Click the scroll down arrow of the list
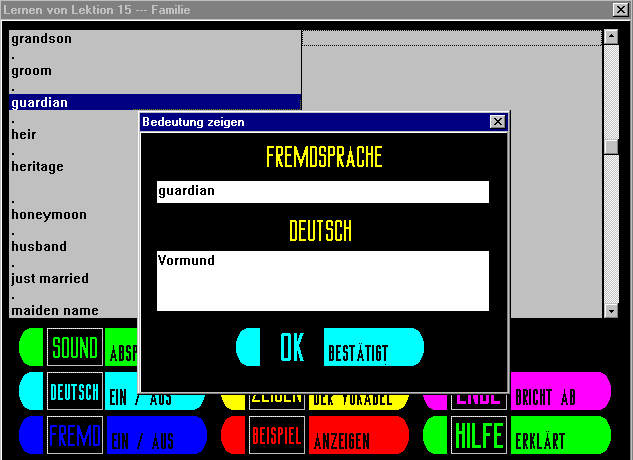The width and height of the screenshot is (633, 460). (x=610, y=311)
